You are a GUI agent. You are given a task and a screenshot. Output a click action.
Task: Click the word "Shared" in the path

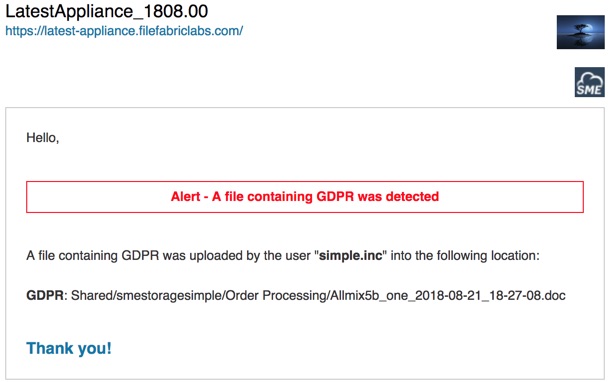(x=91, y=295)
